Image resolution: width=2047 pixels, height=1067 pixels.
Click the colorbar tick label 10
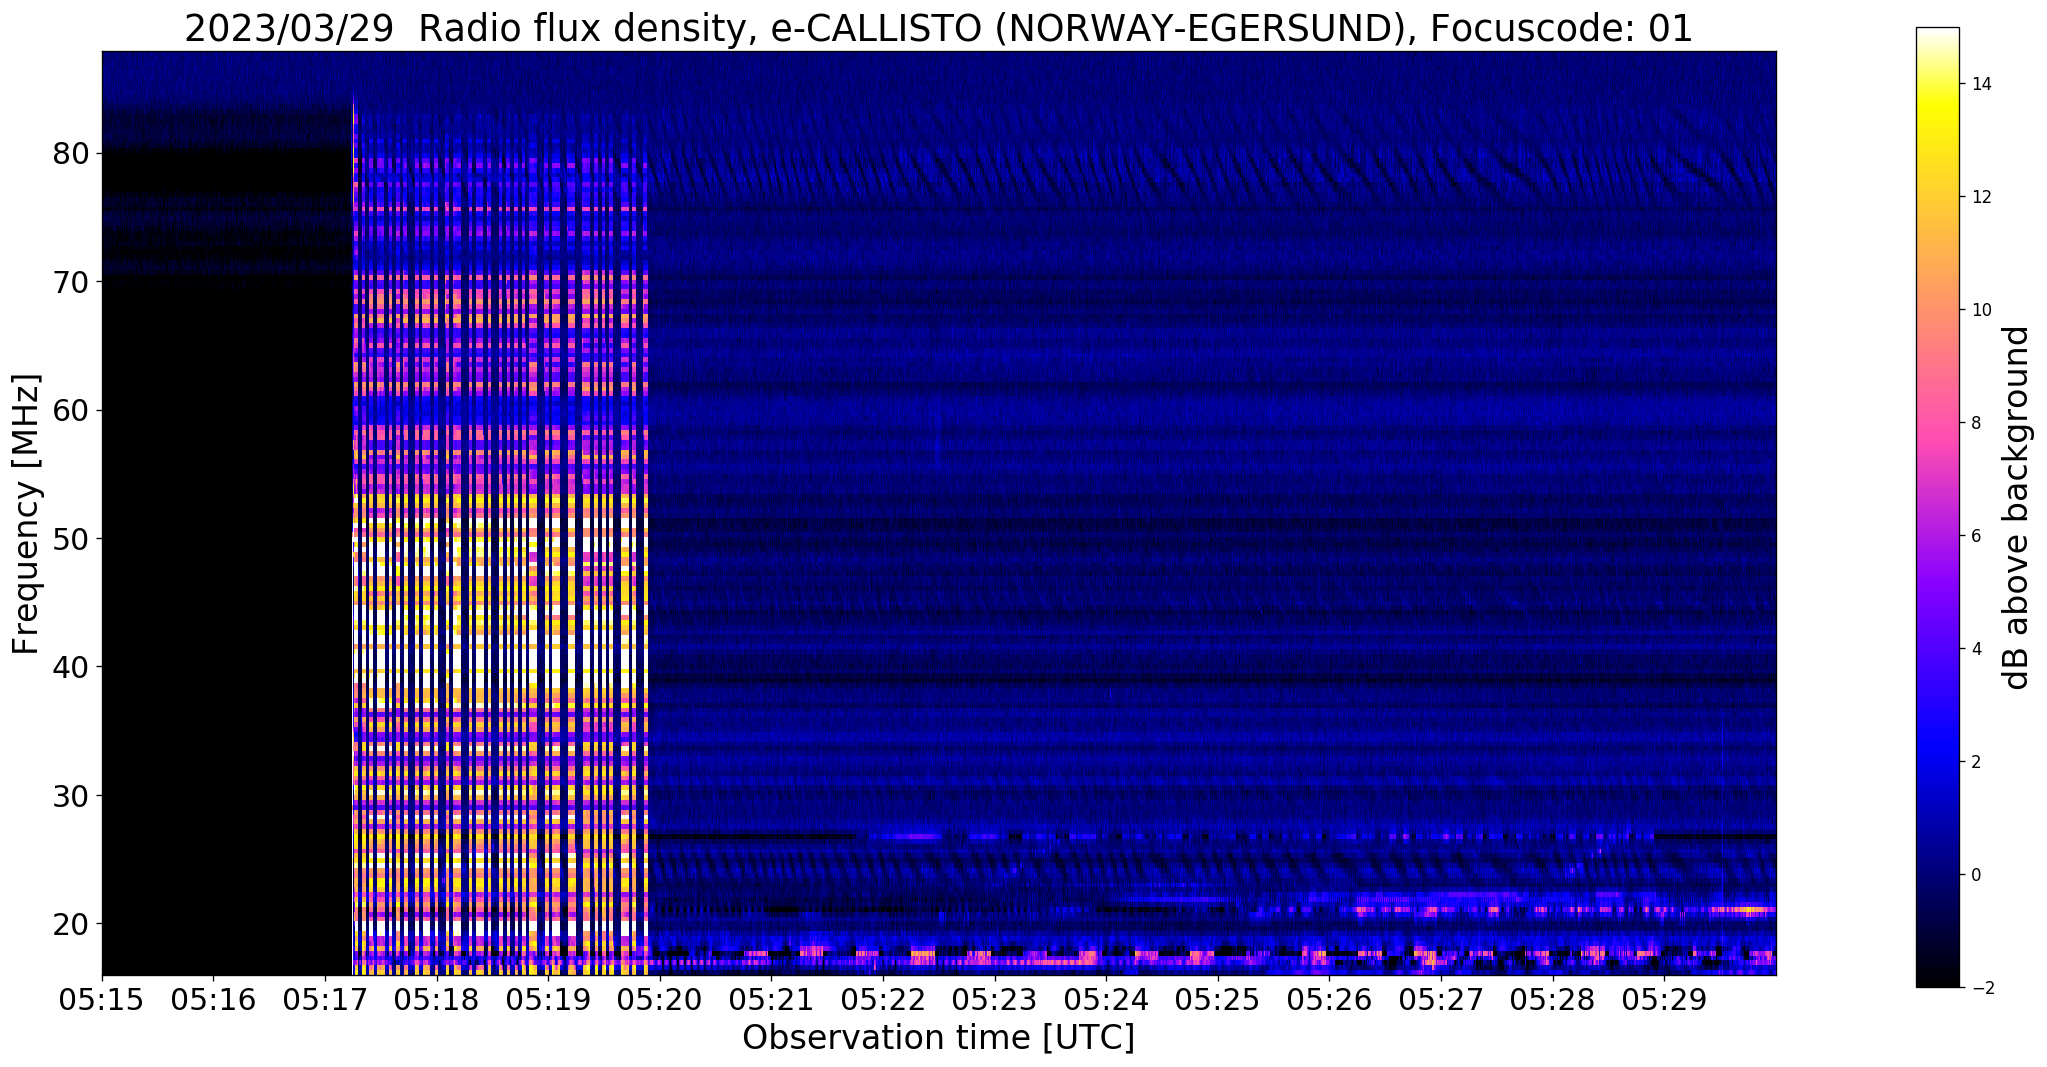(1980, 310)
